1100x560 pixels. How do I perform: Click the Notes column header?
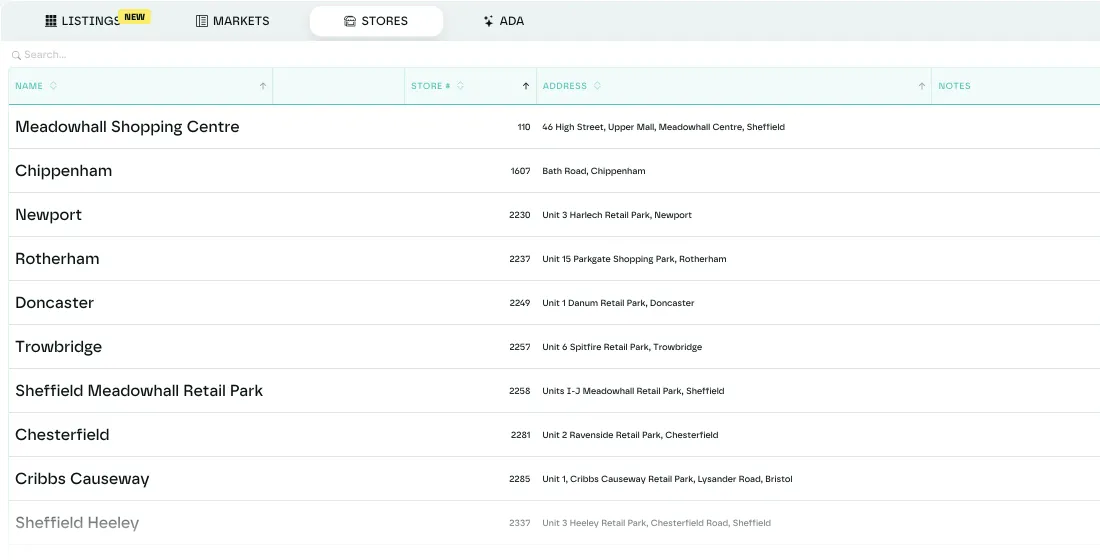(x=954, y=86)
